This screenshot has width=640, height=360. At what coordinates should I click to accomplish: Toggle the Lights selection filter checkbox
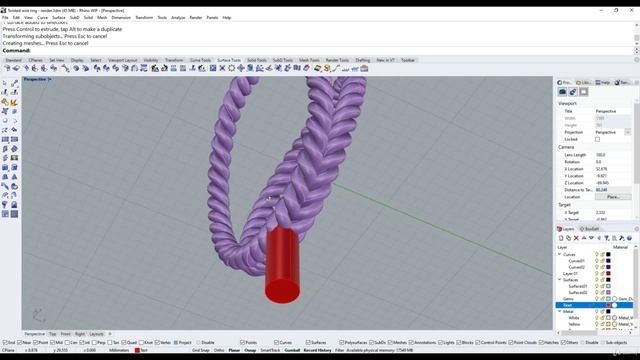pos(440,342)
